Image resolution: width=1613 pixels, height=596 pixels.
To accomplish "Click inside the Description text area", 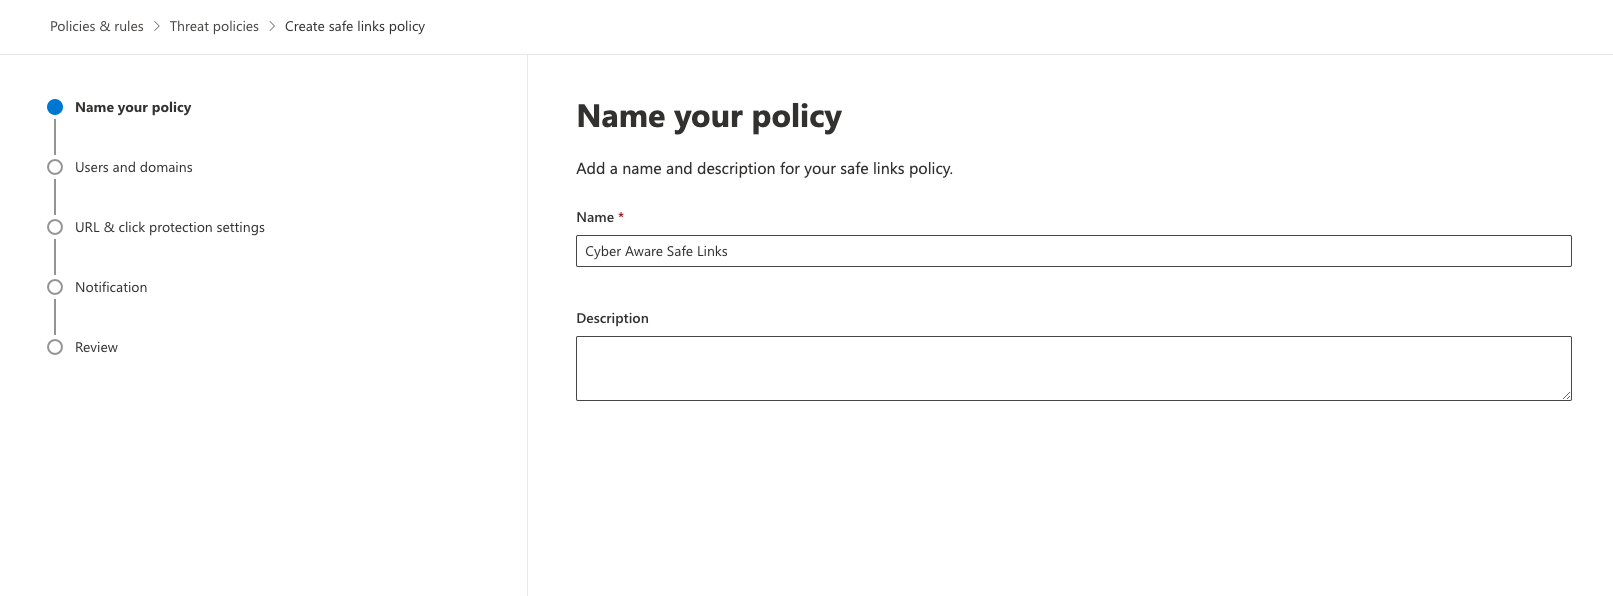I will (1074, 368).
